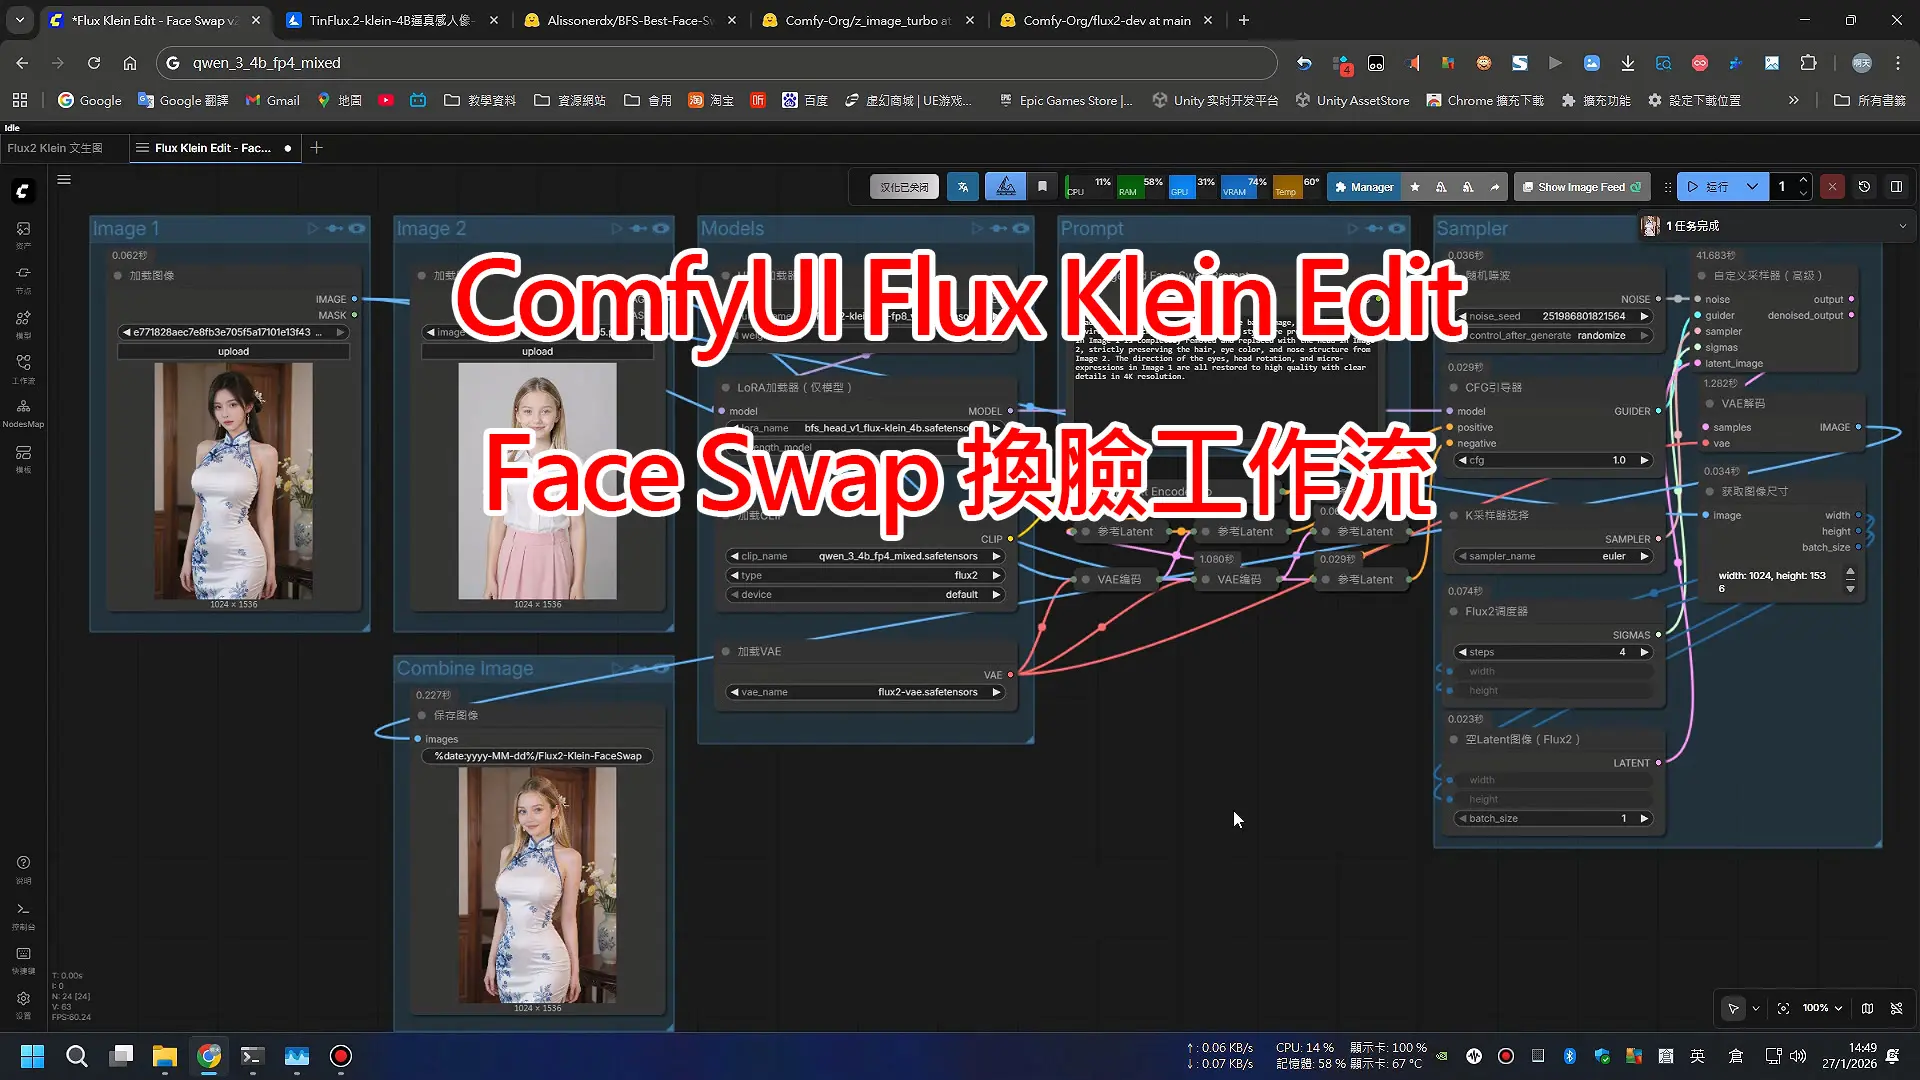This screenshot has height=1080, width=1920.
Task: Click the 运行 run button
Action: (1708, 187)
